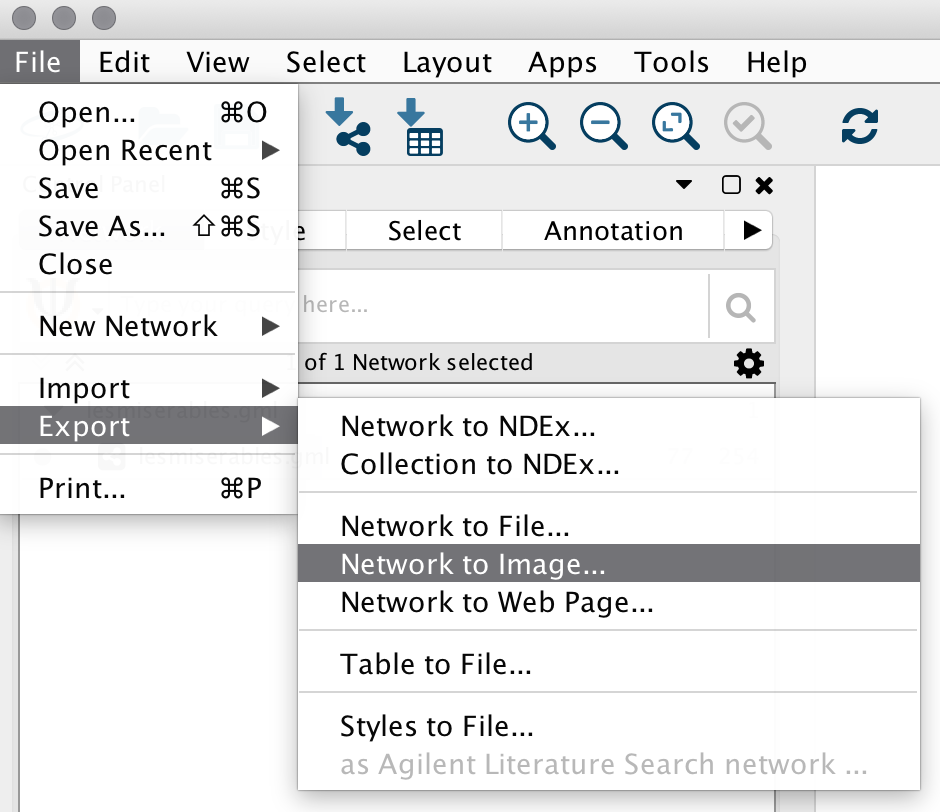Switch to the Annotation tab
Screen dimensions: 940x812
613,230
